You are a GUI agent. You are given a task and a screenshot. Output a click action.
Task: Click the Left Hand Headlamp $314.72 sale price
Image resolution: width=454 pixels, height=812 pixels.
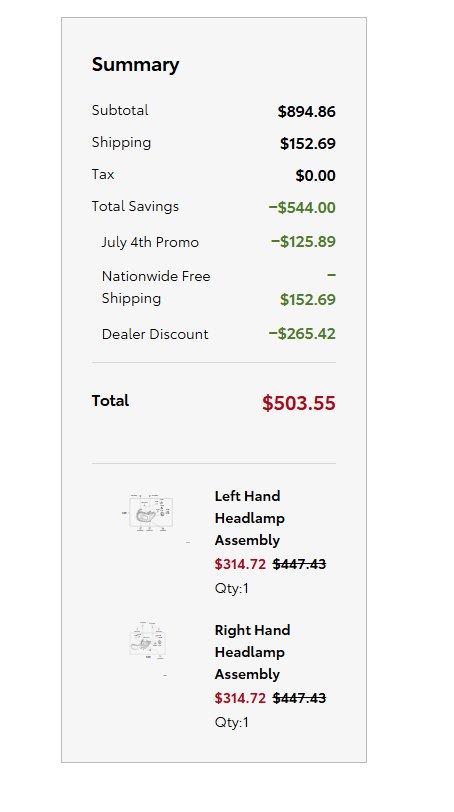240,564
